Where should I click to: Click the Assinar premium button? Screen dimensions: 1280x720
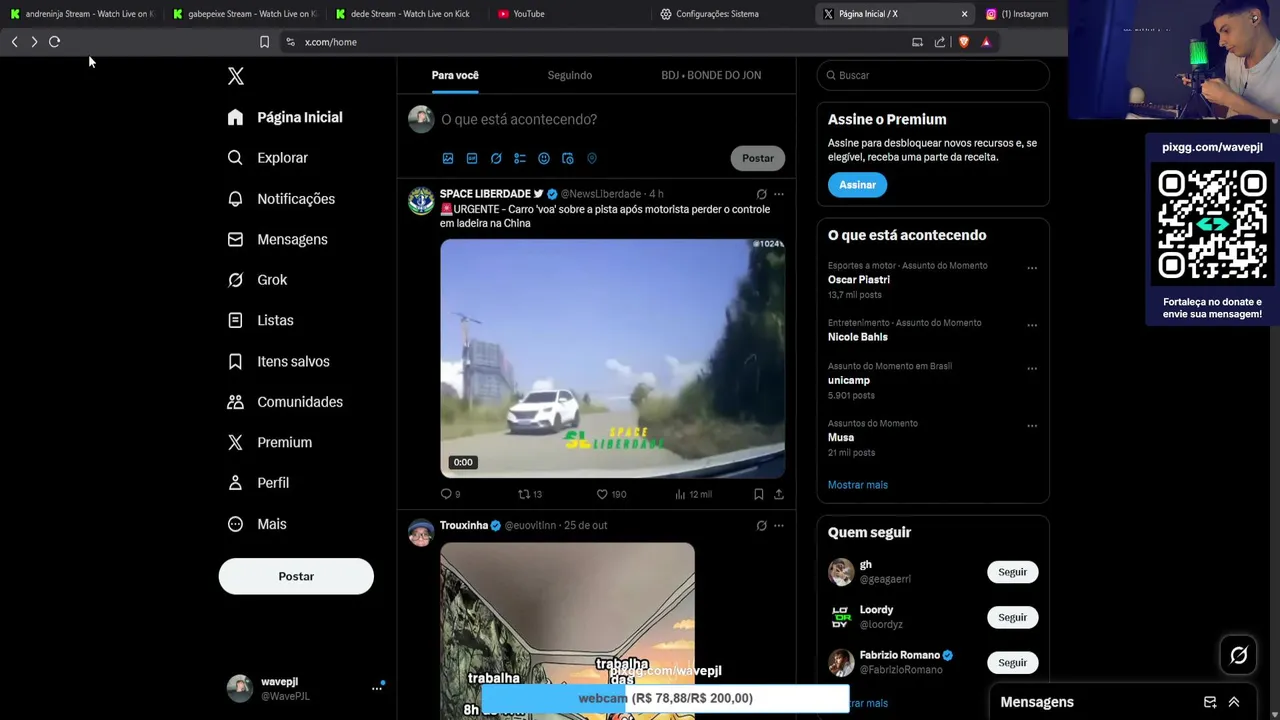point(857,185)
